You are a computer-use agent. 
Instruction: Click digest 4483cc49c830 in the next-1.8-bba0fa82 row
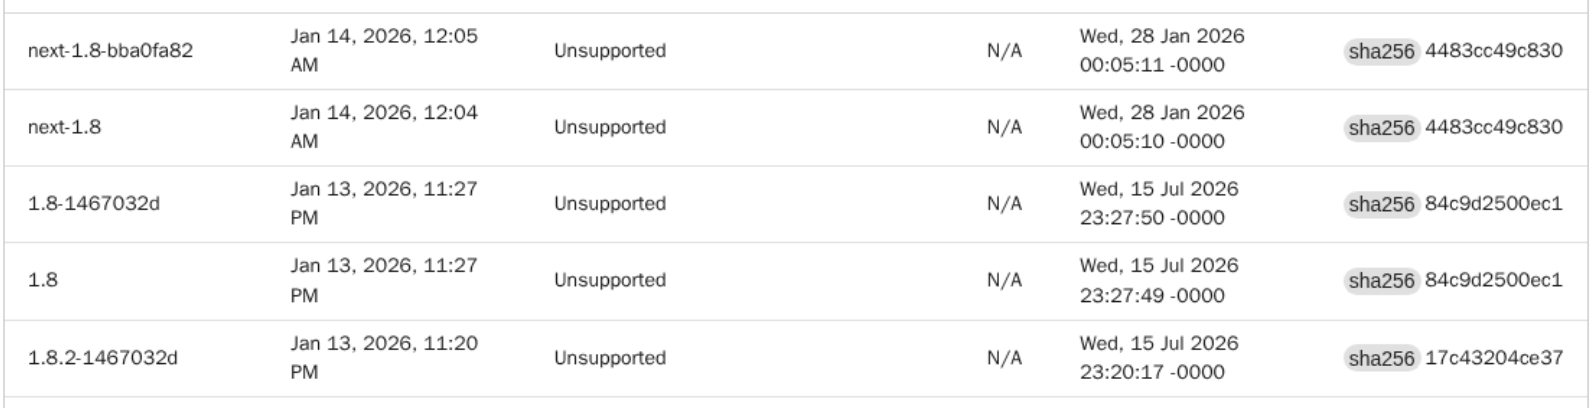(1493, 51)
